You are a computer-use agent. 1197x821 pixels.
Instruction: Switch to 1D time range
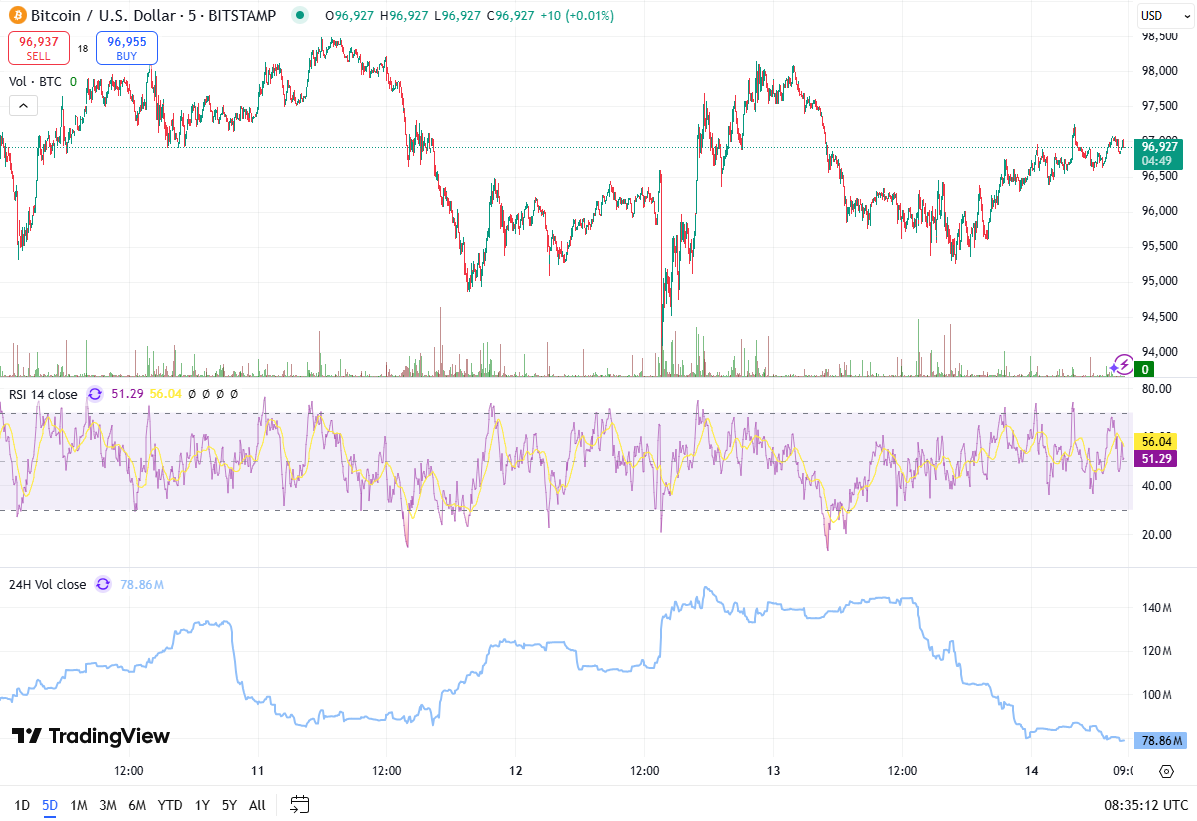tap(22, 805)
